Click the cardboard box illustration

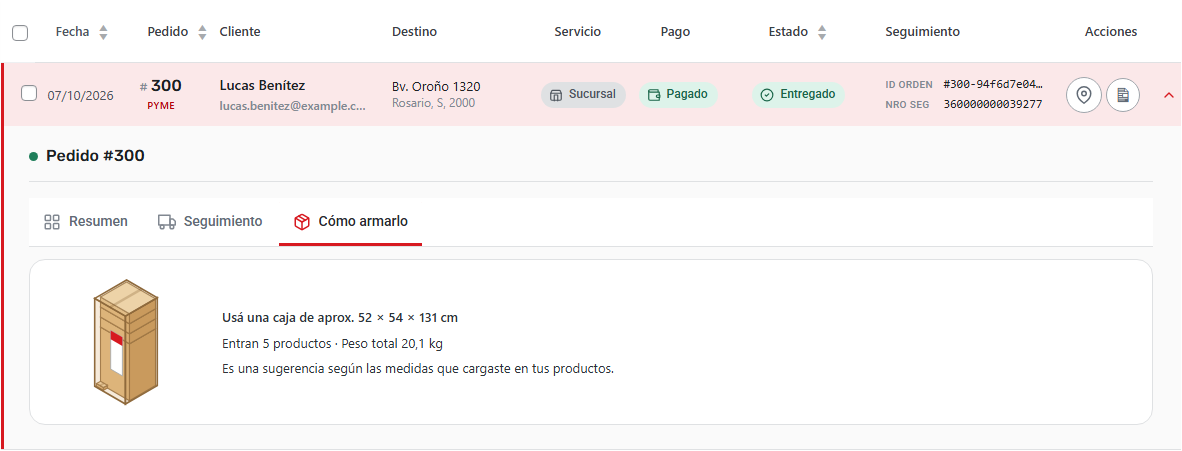tap(126, 342)
